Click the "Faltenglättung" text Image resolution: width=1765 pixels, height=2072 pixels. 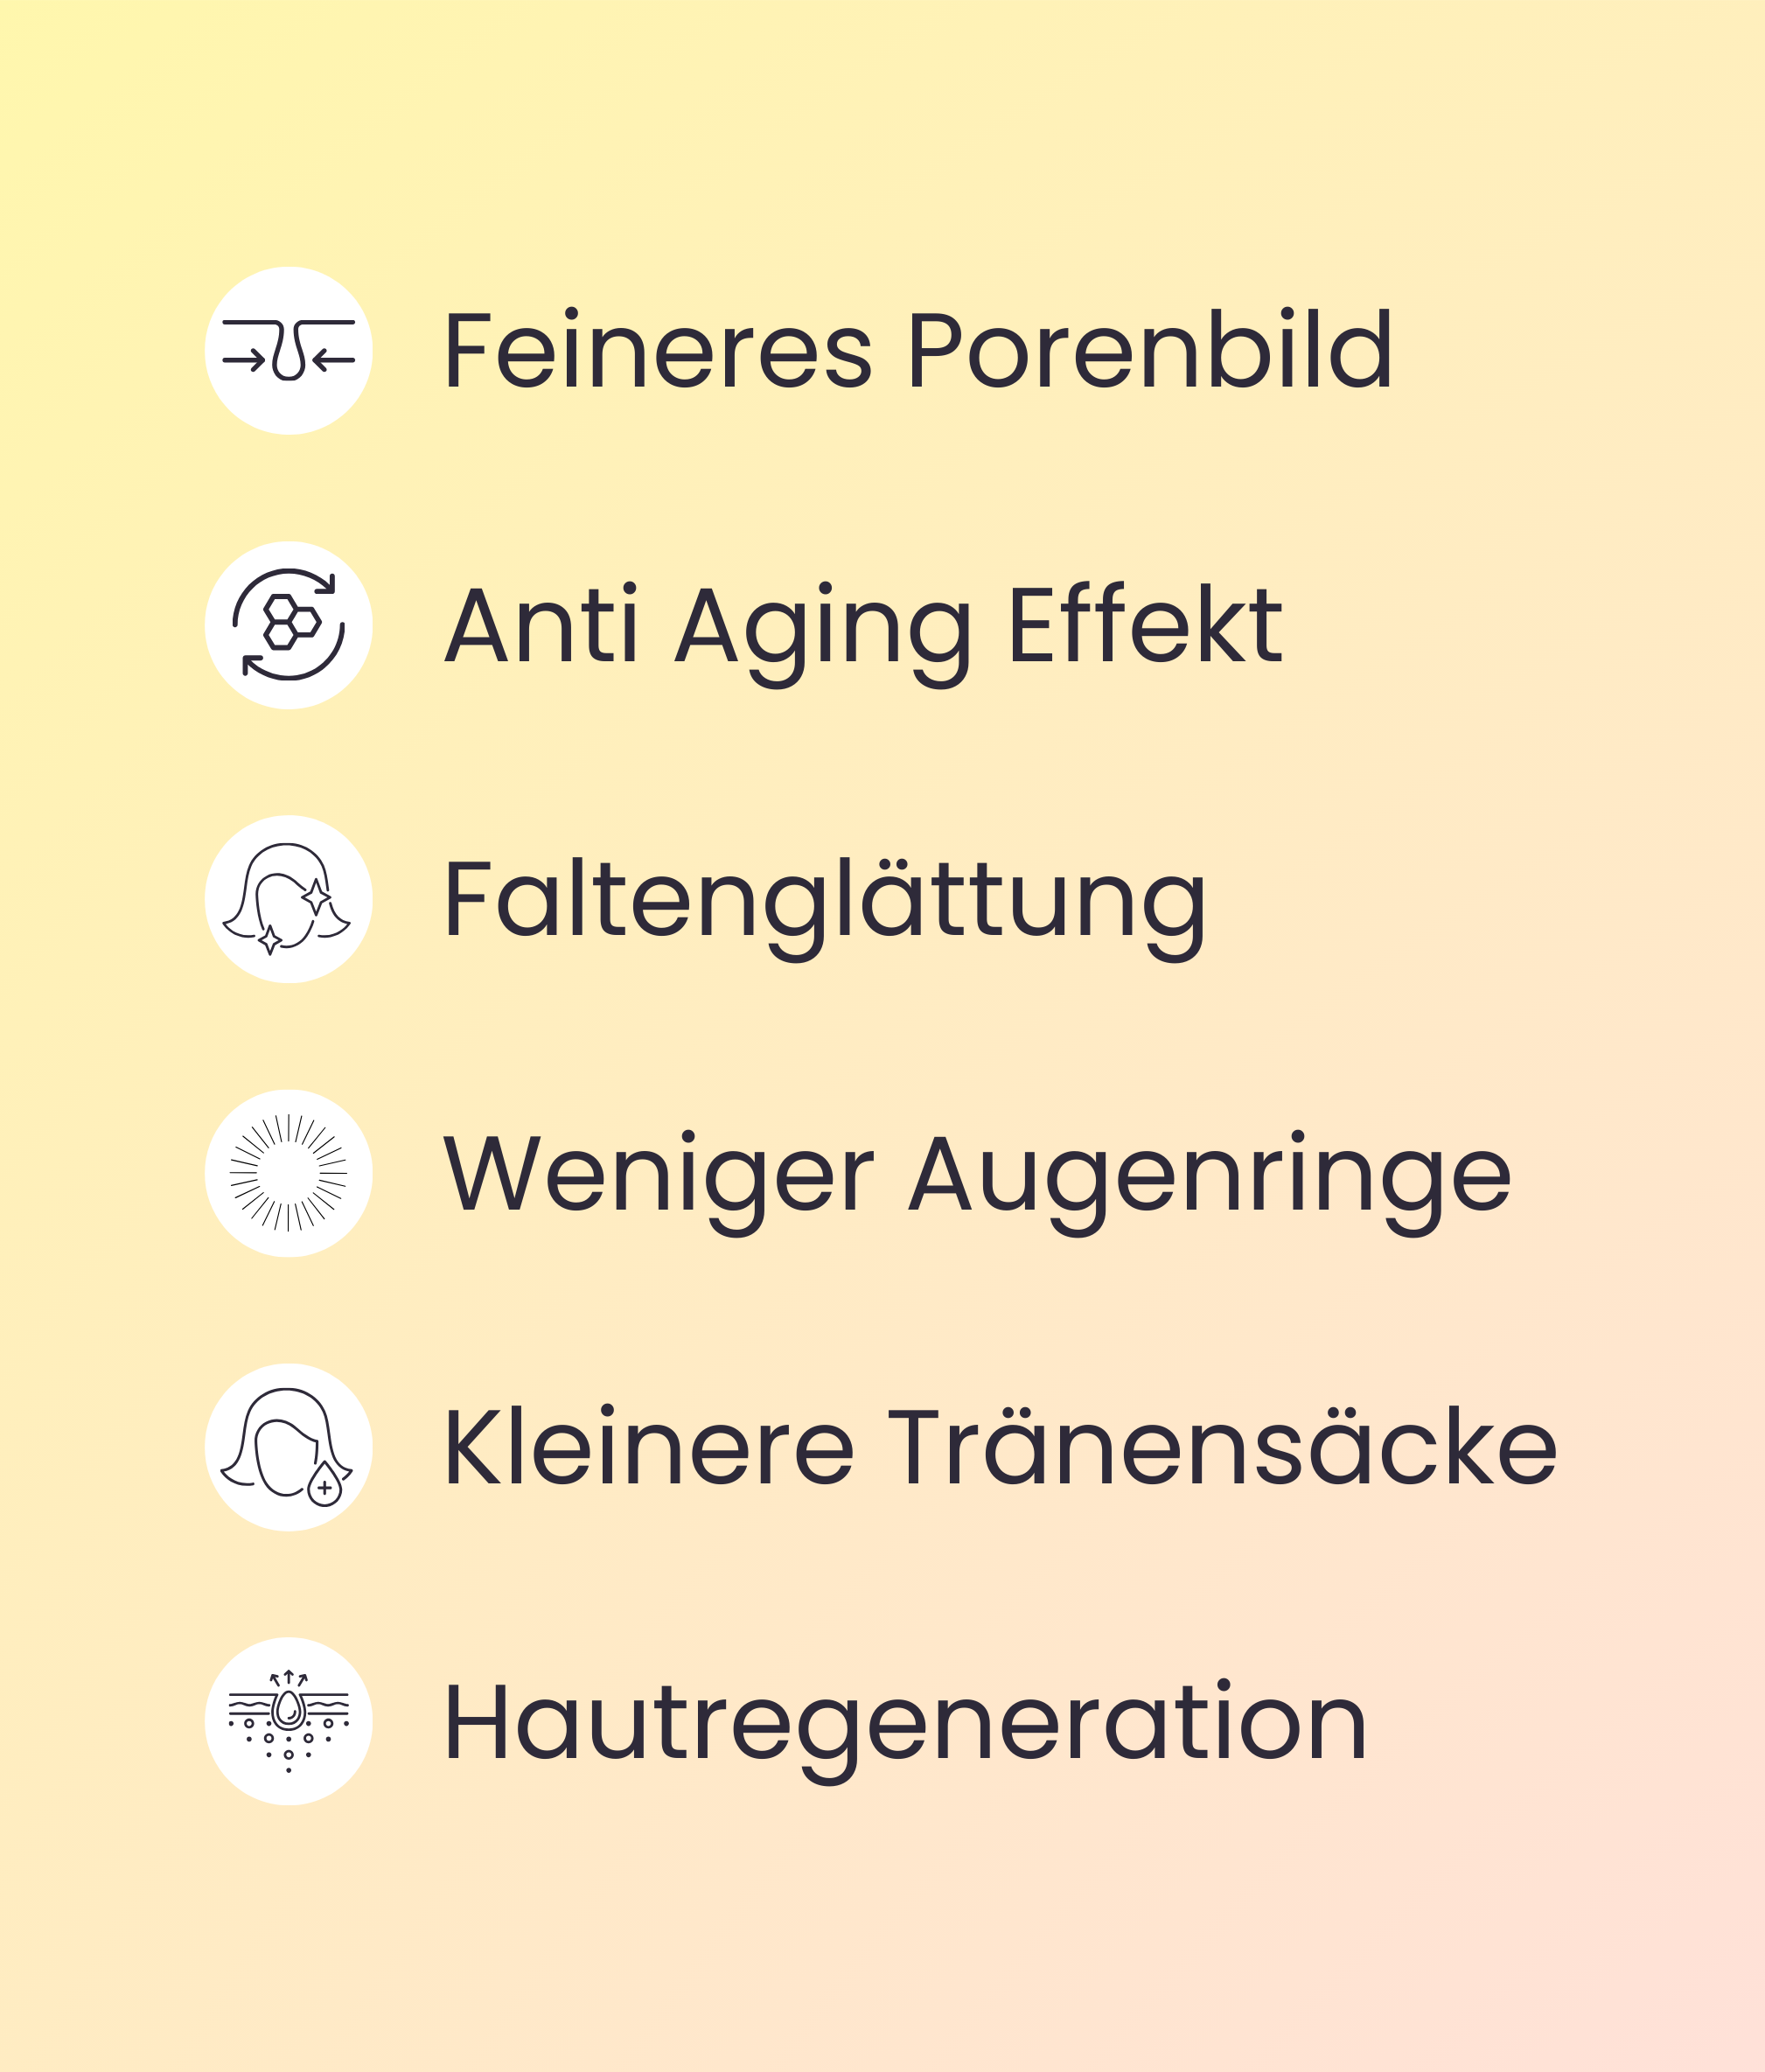click(825, 901)
